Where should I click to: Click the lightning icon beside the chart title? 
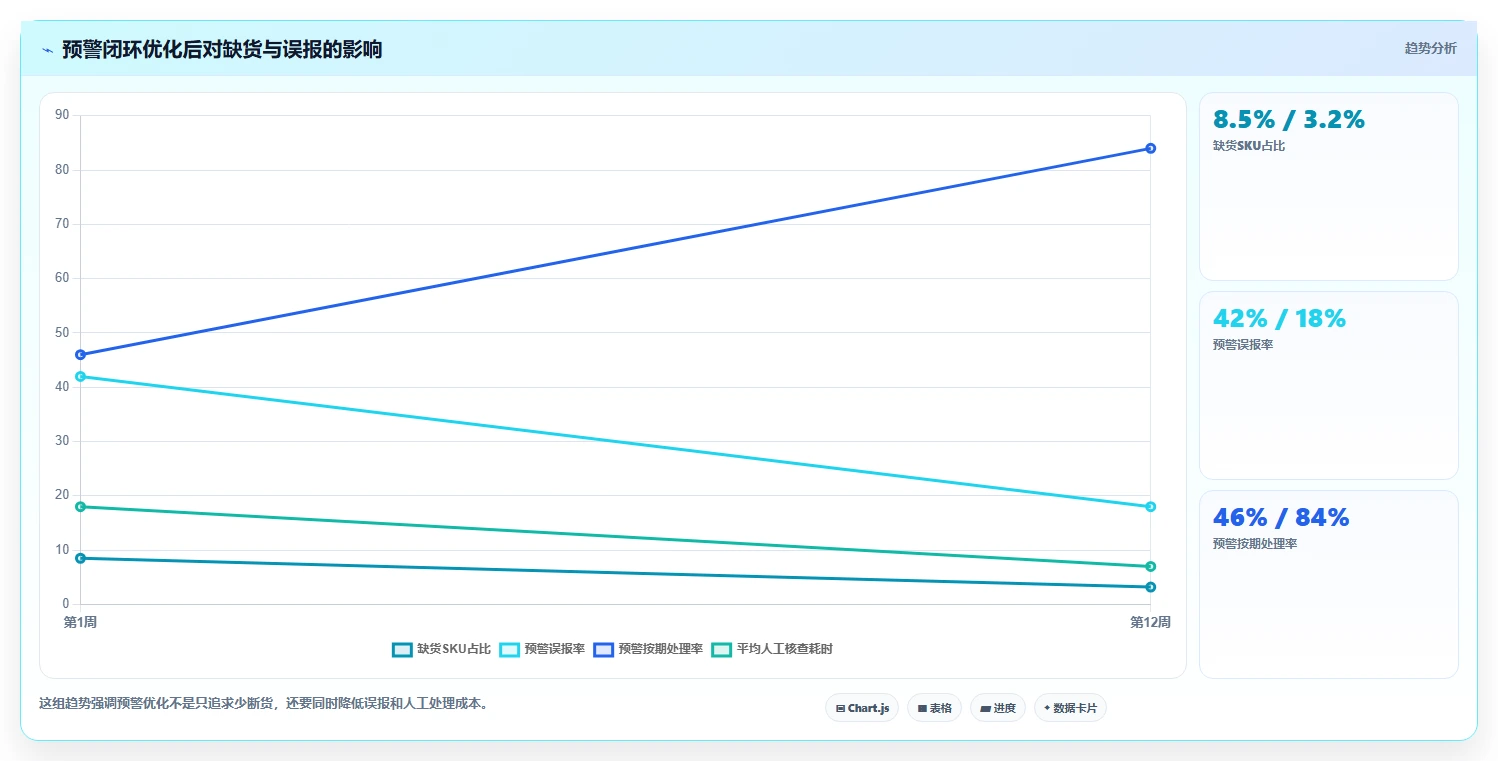tap(47, 50)
